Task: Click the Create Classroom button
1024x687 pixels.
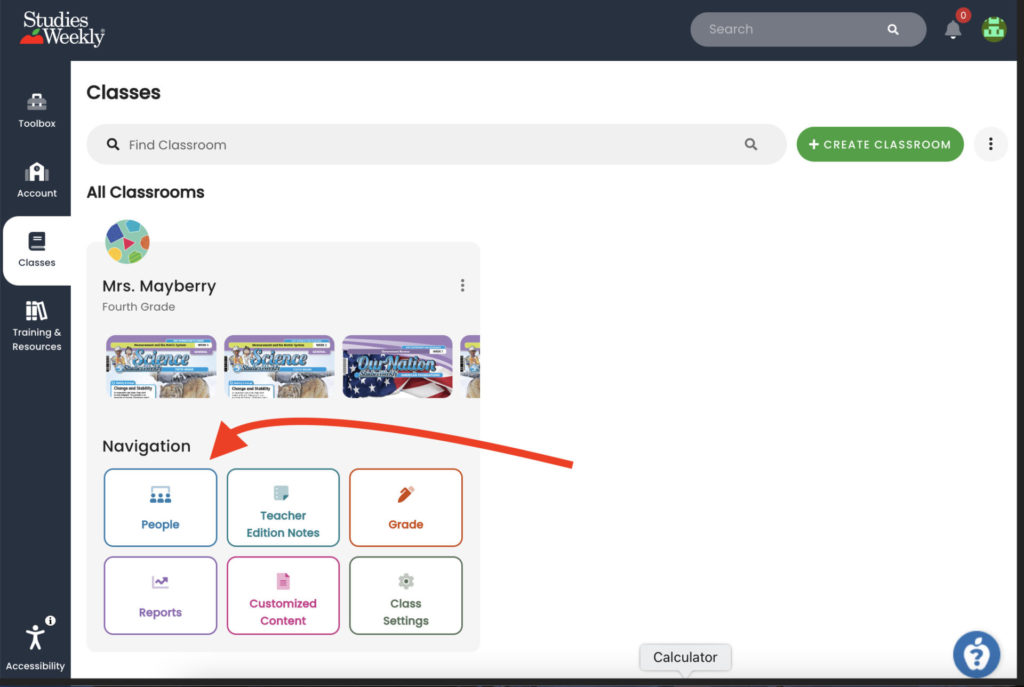Action: (x=879, y=144)
